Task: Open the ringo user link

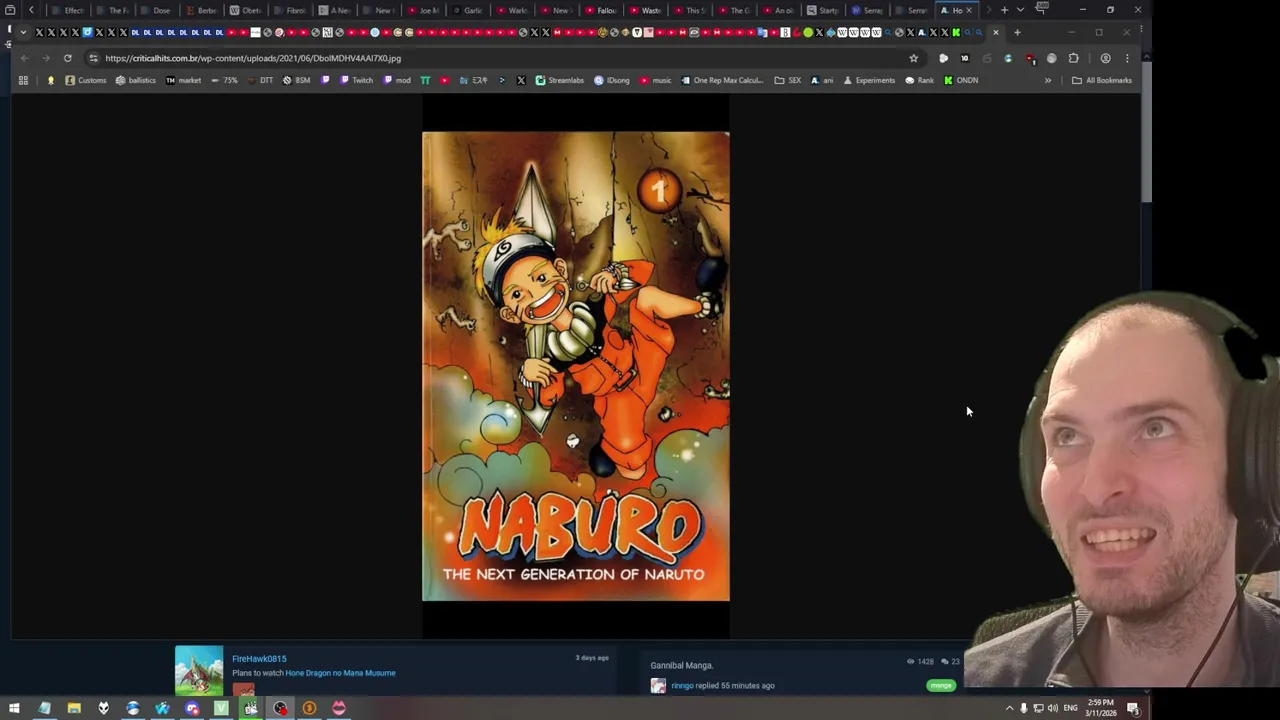Action: pyautogui.click(x=682, y=686)
